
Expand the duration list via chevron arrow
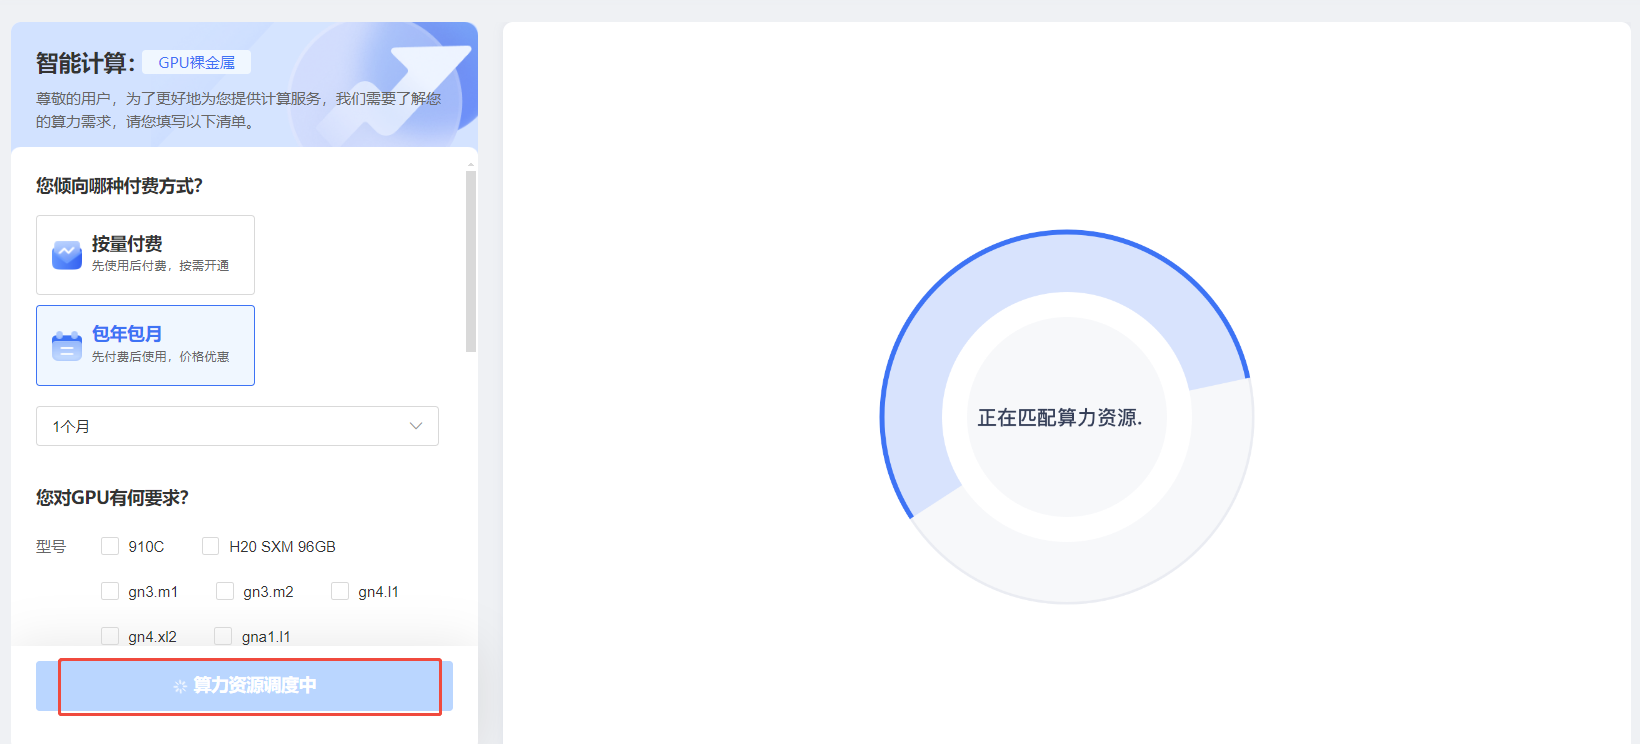coord(416,426)
